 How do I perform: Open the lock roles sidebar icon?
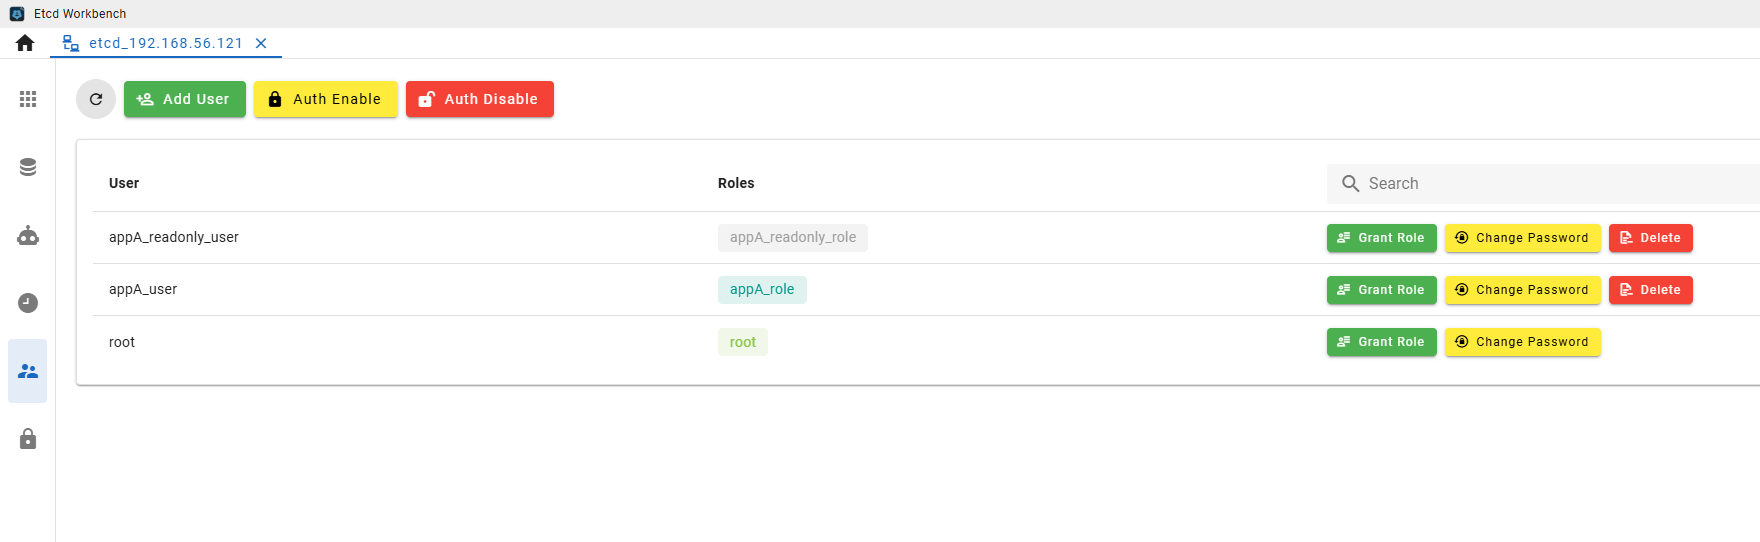click(x=28, y=439)
